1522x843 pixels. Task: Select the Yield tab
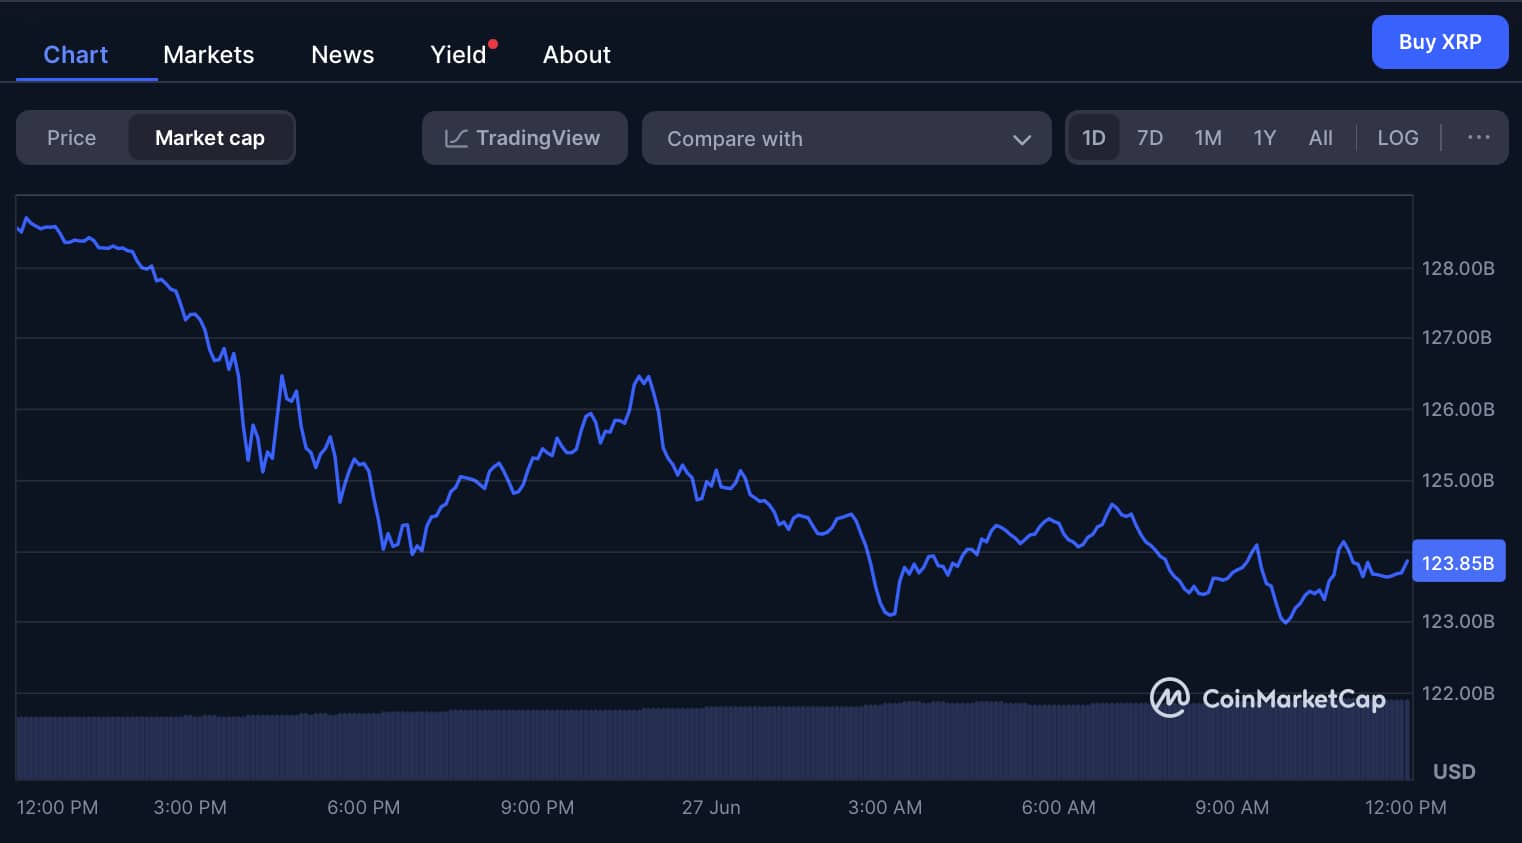click(x=457, y=54)
